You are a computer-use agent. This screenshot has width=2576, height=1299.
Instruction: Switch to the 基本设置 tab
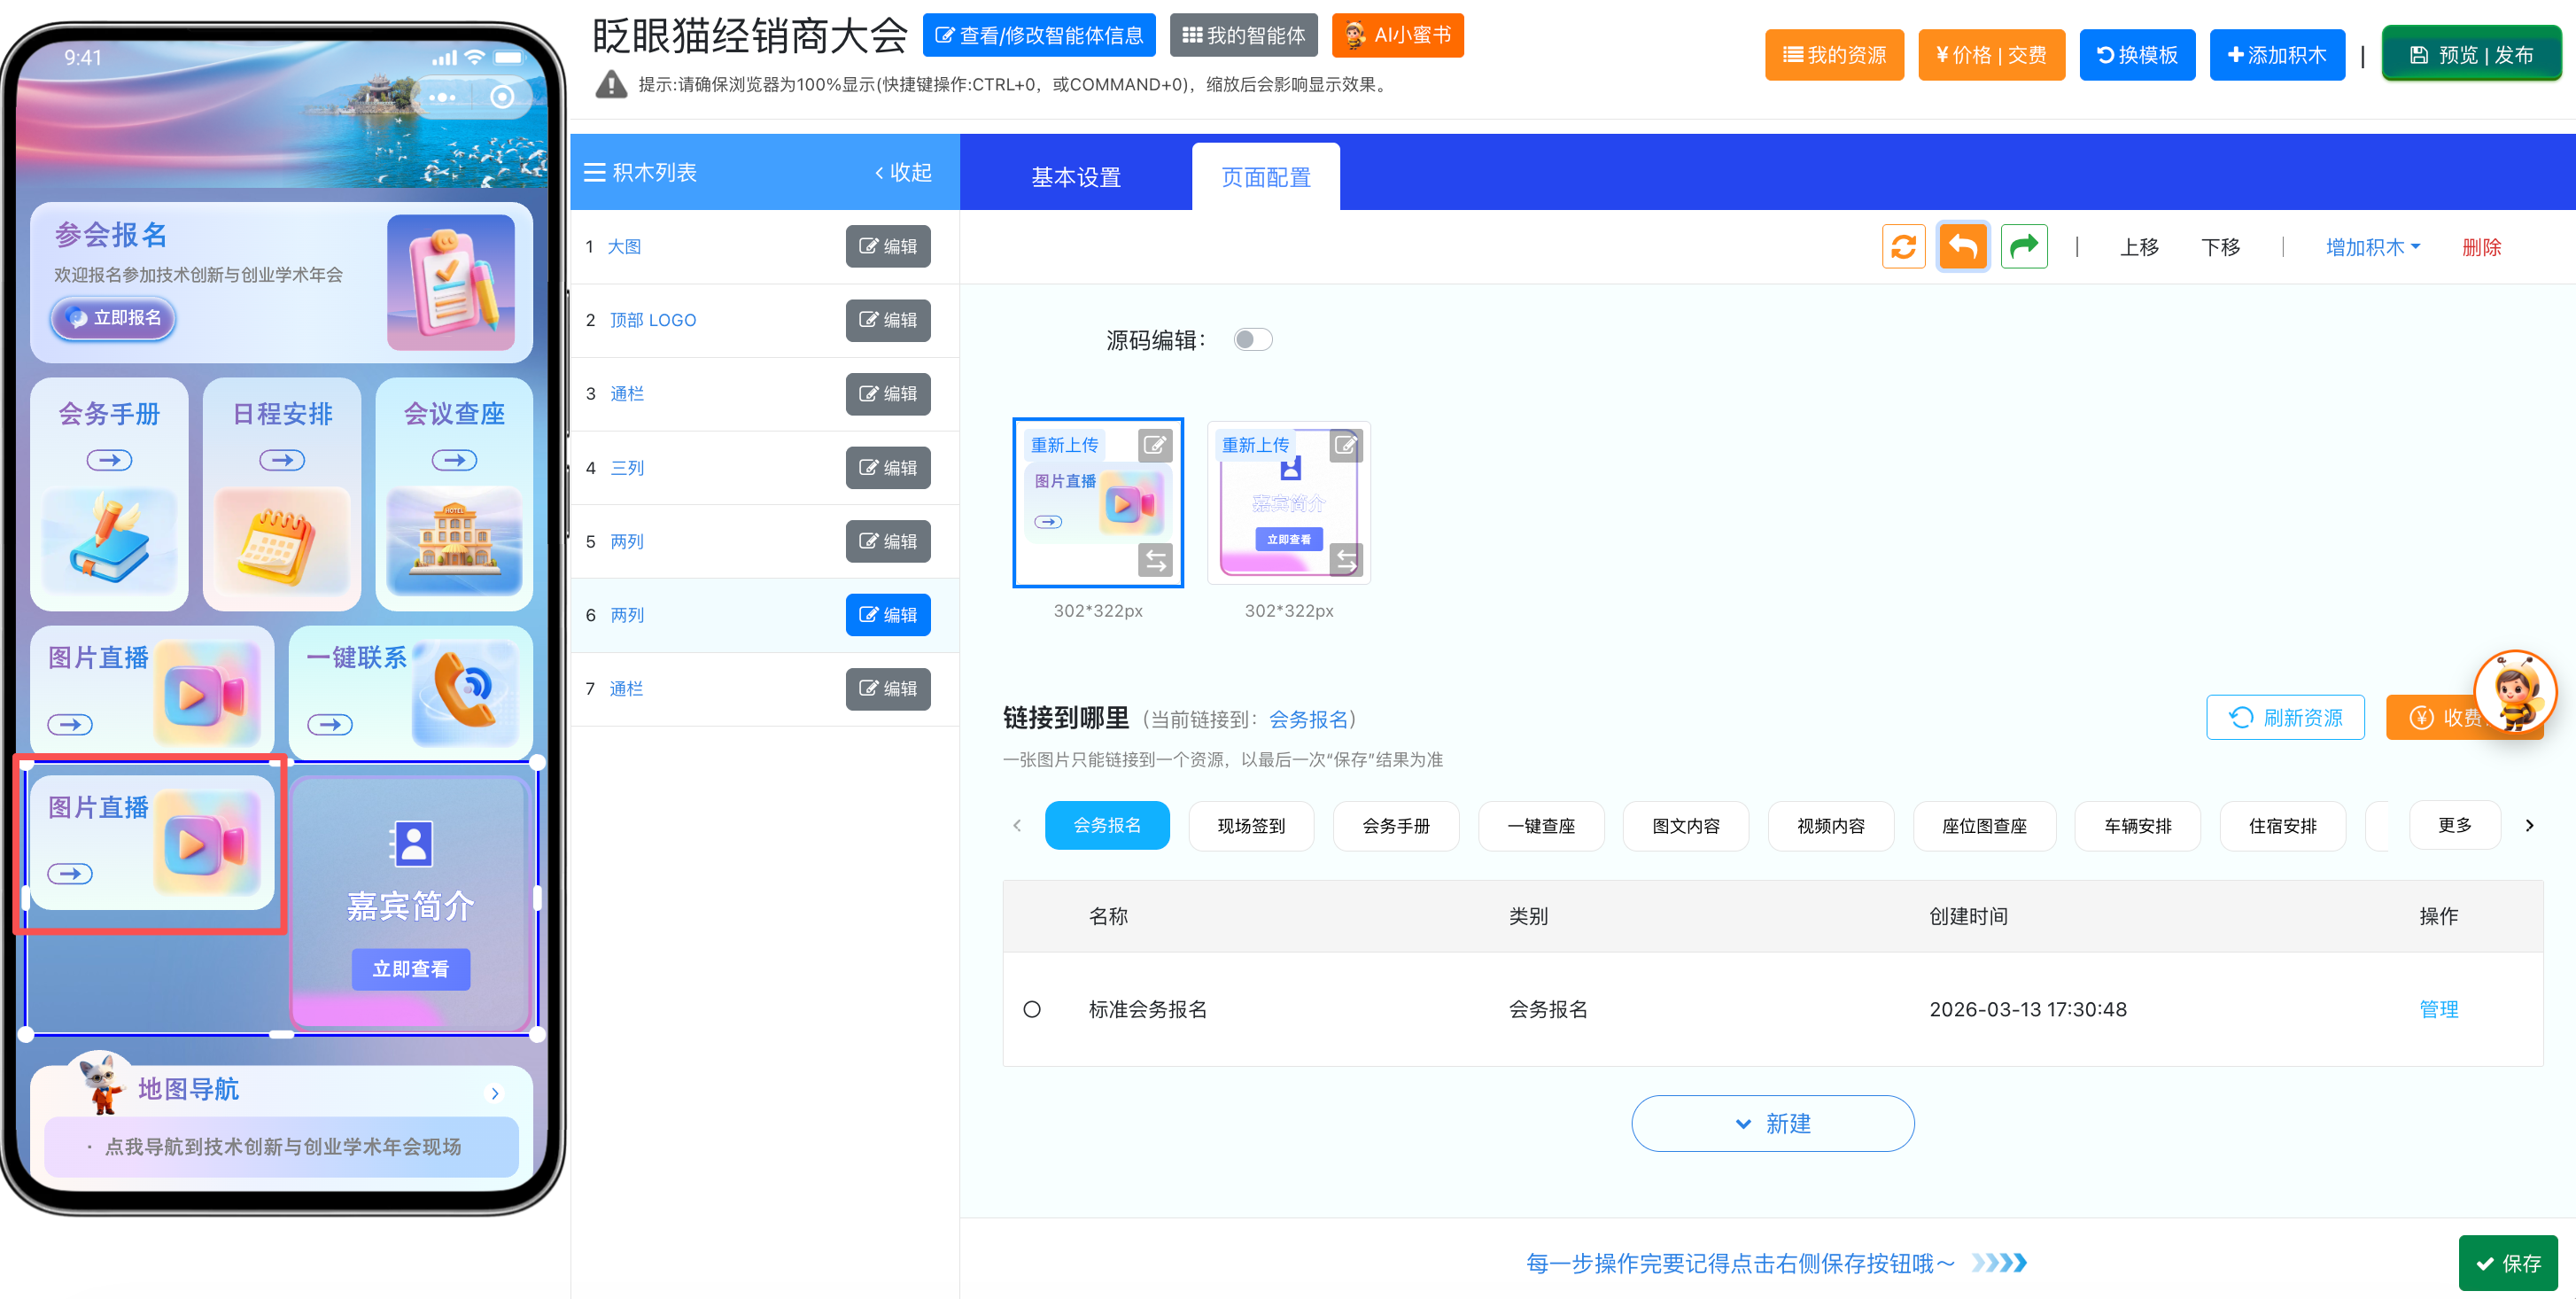[1076, 177]
